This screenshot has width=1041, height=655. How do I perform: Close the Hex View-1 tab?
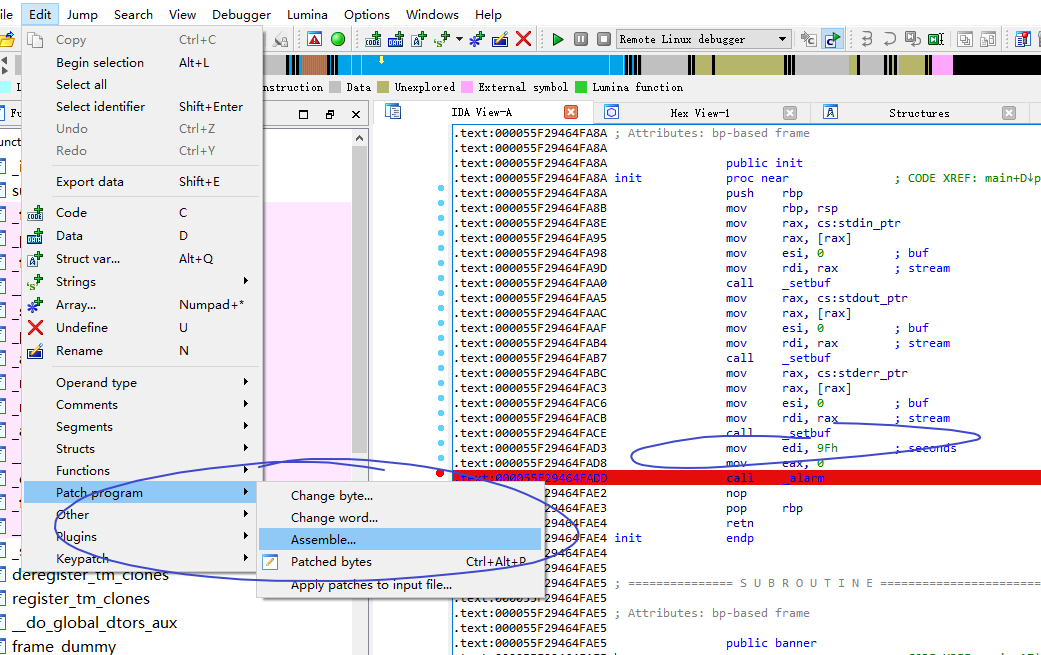coord(789,113)
